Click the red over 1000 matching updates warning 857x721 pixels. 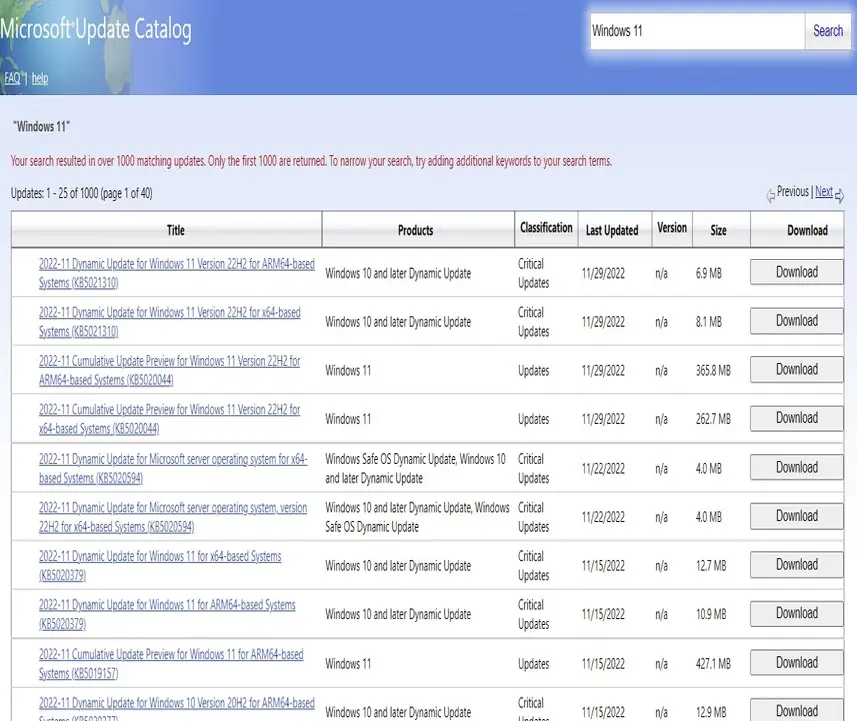[311, 161]
